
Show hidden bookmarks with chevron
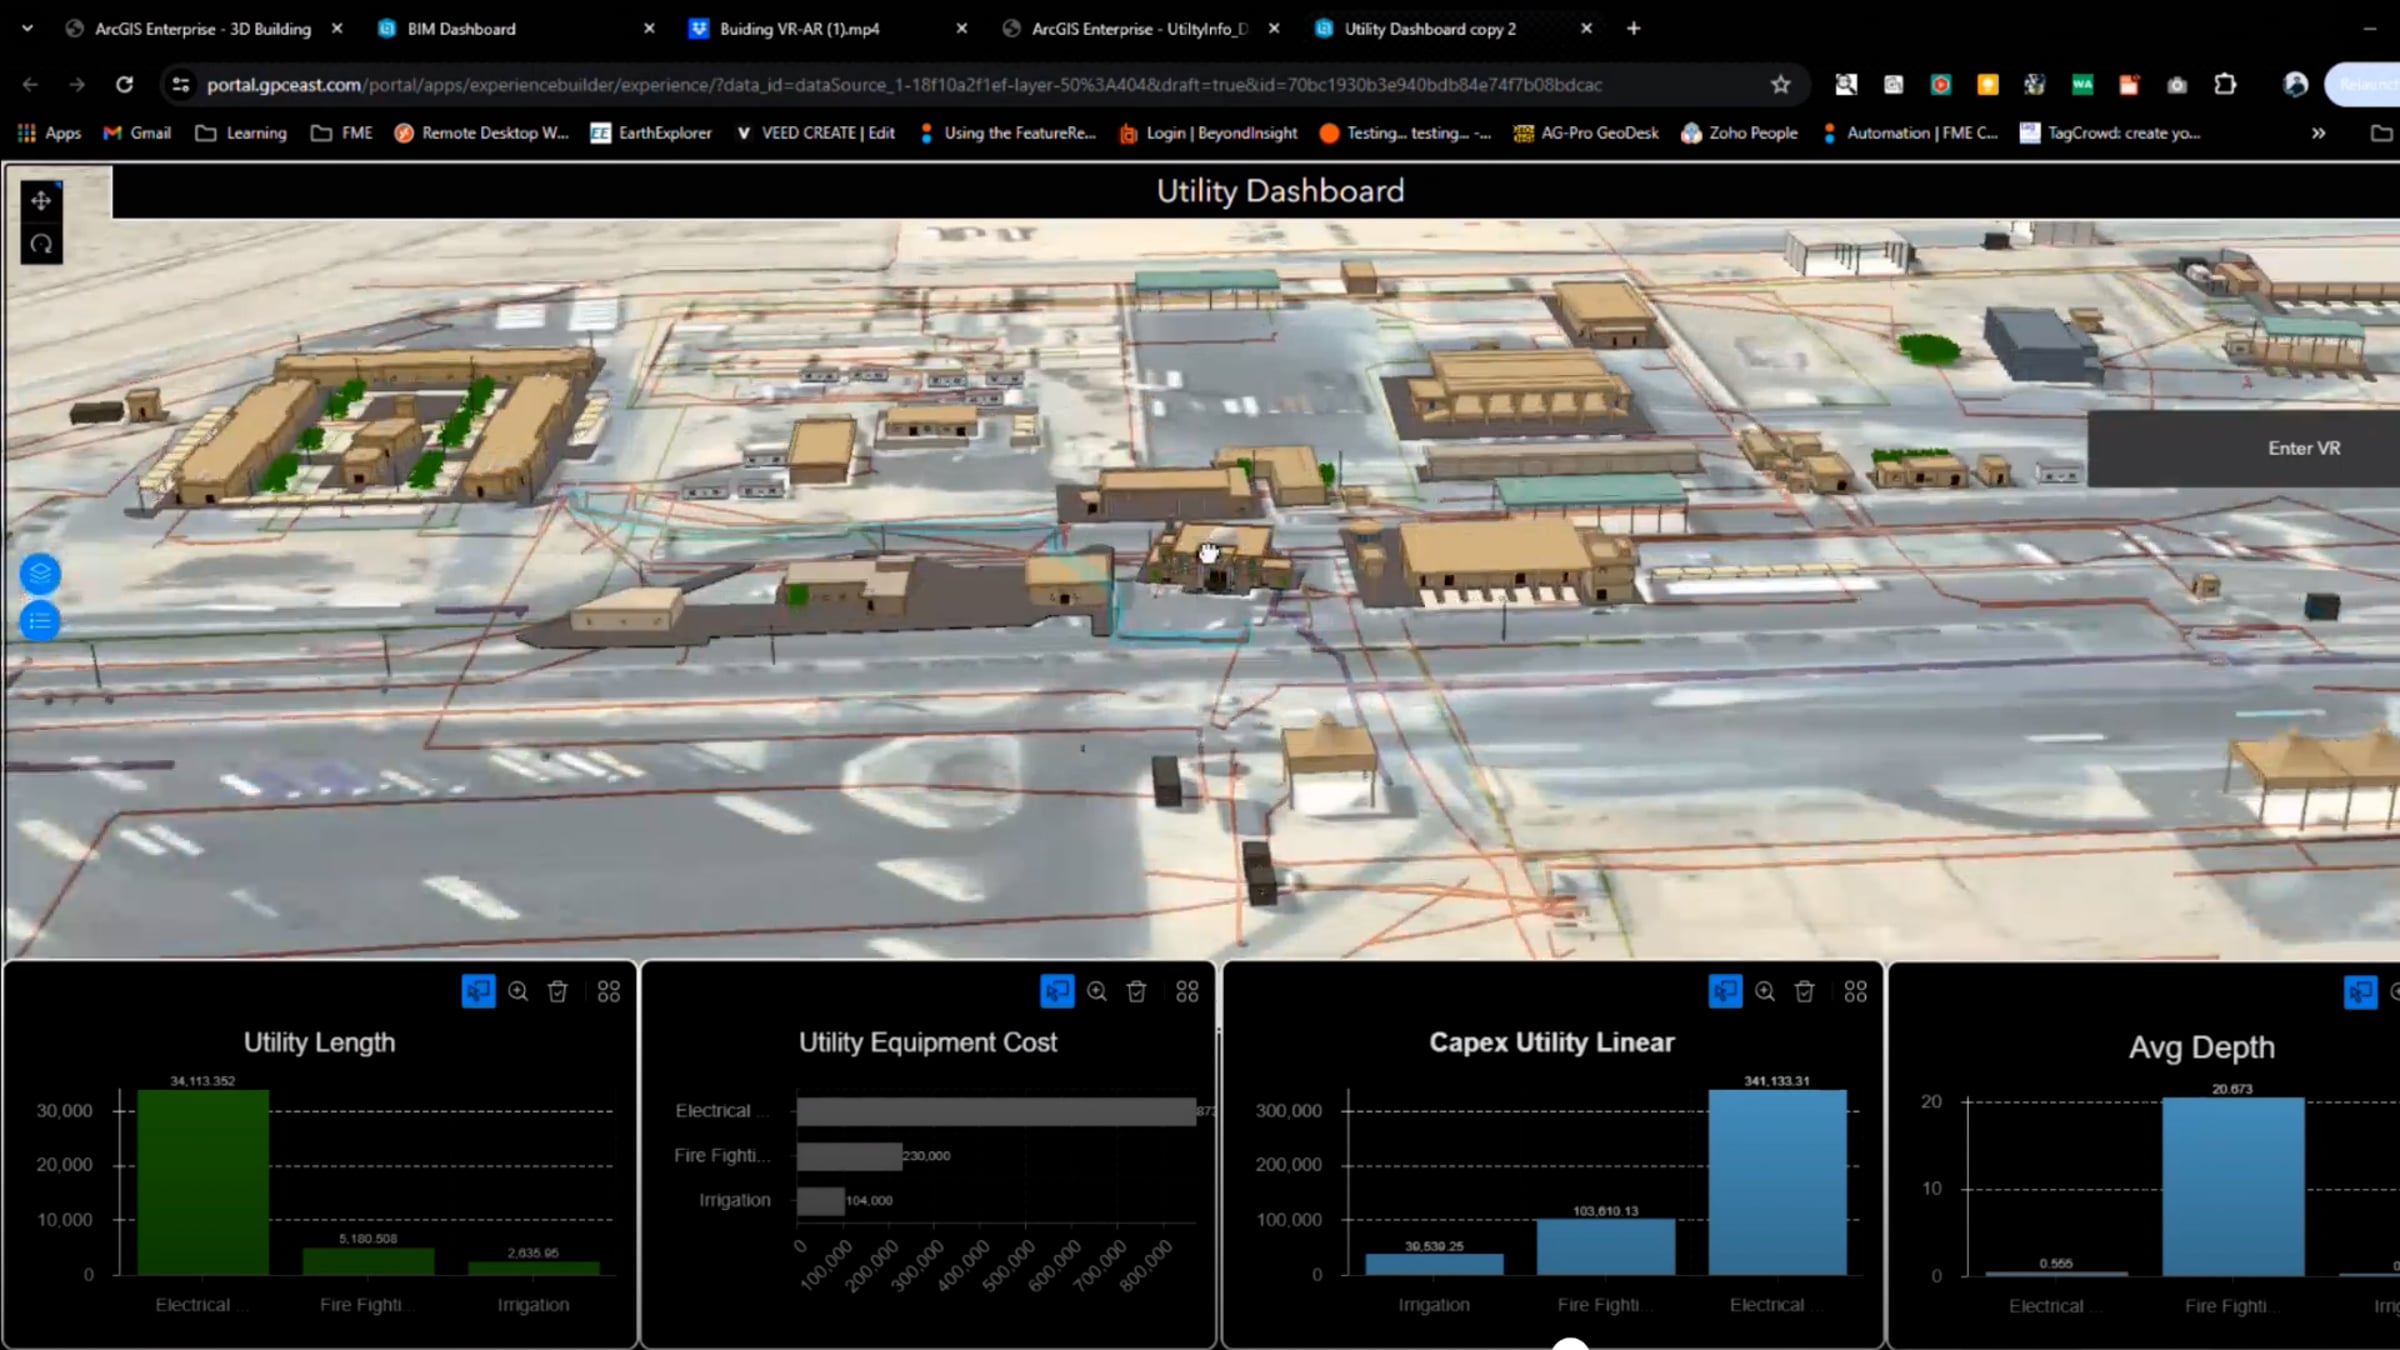(2318, 133)
